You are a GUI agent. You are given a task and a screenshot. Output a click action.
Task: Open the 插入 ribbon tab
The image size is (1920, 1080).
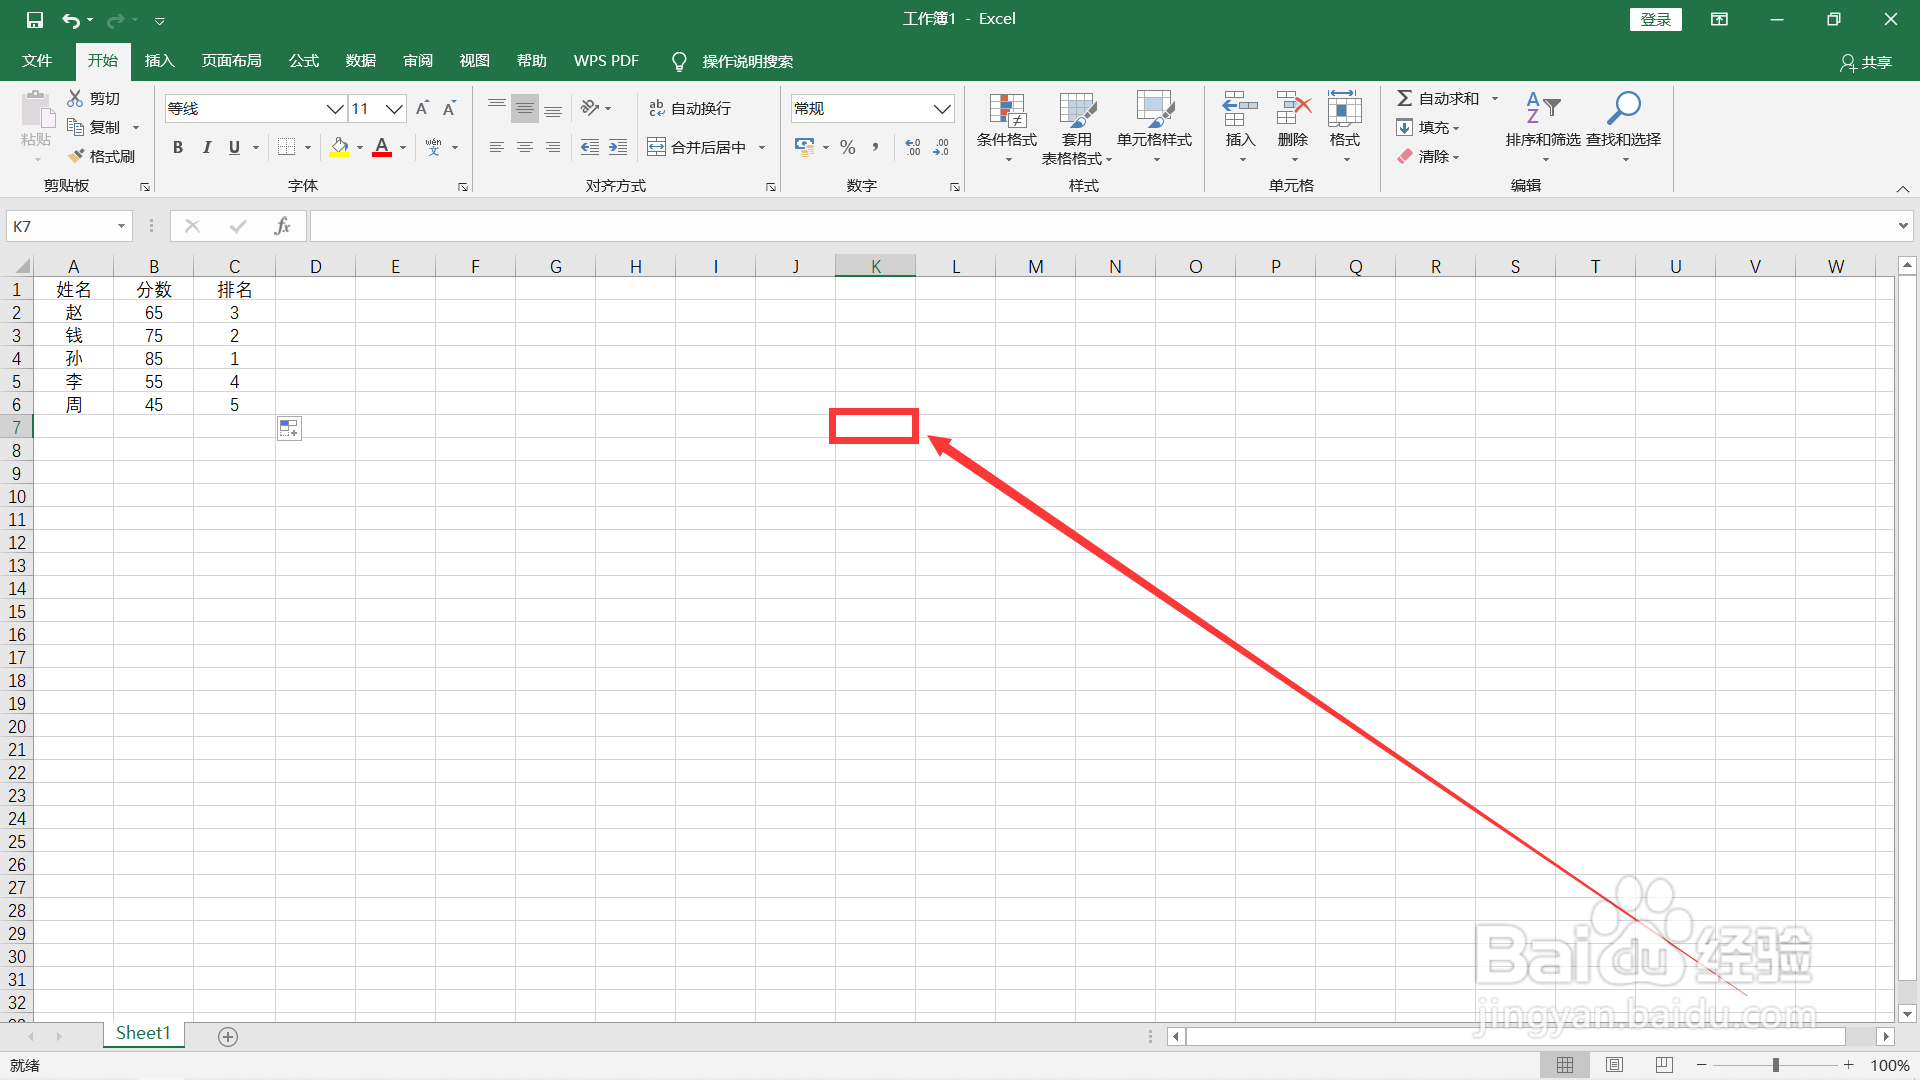click(x=159, y=61)
